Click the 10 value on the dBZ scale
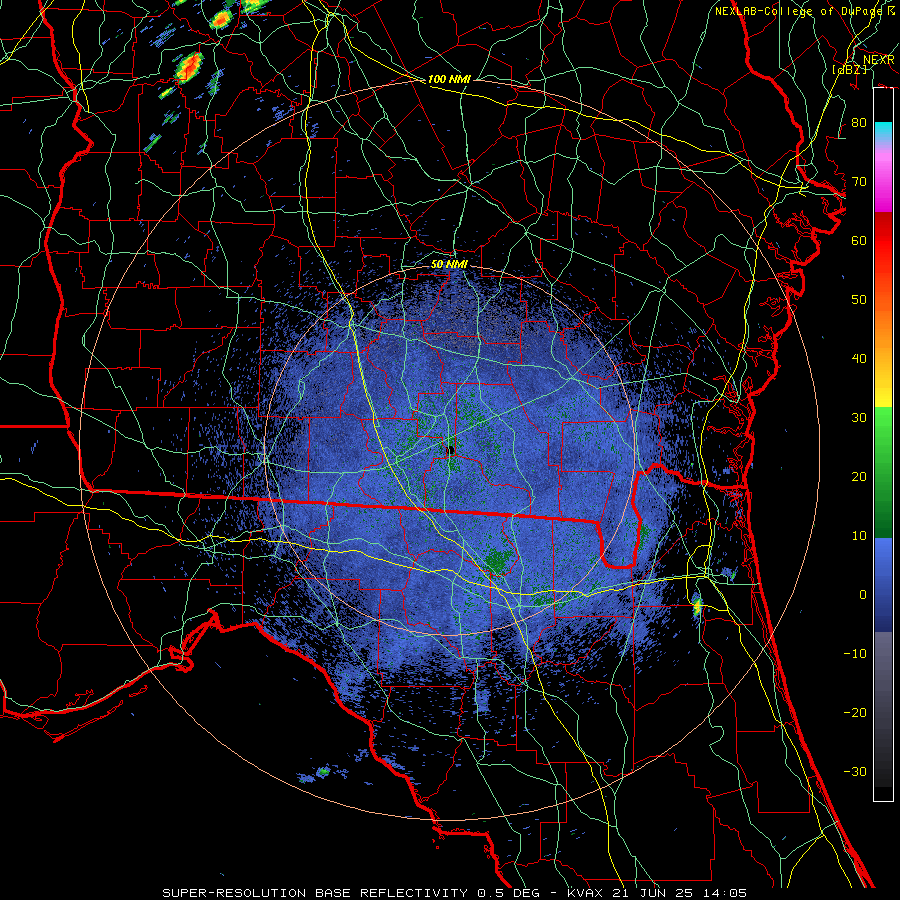This screenshot has height=900, width=900. (x=859, y=536)
